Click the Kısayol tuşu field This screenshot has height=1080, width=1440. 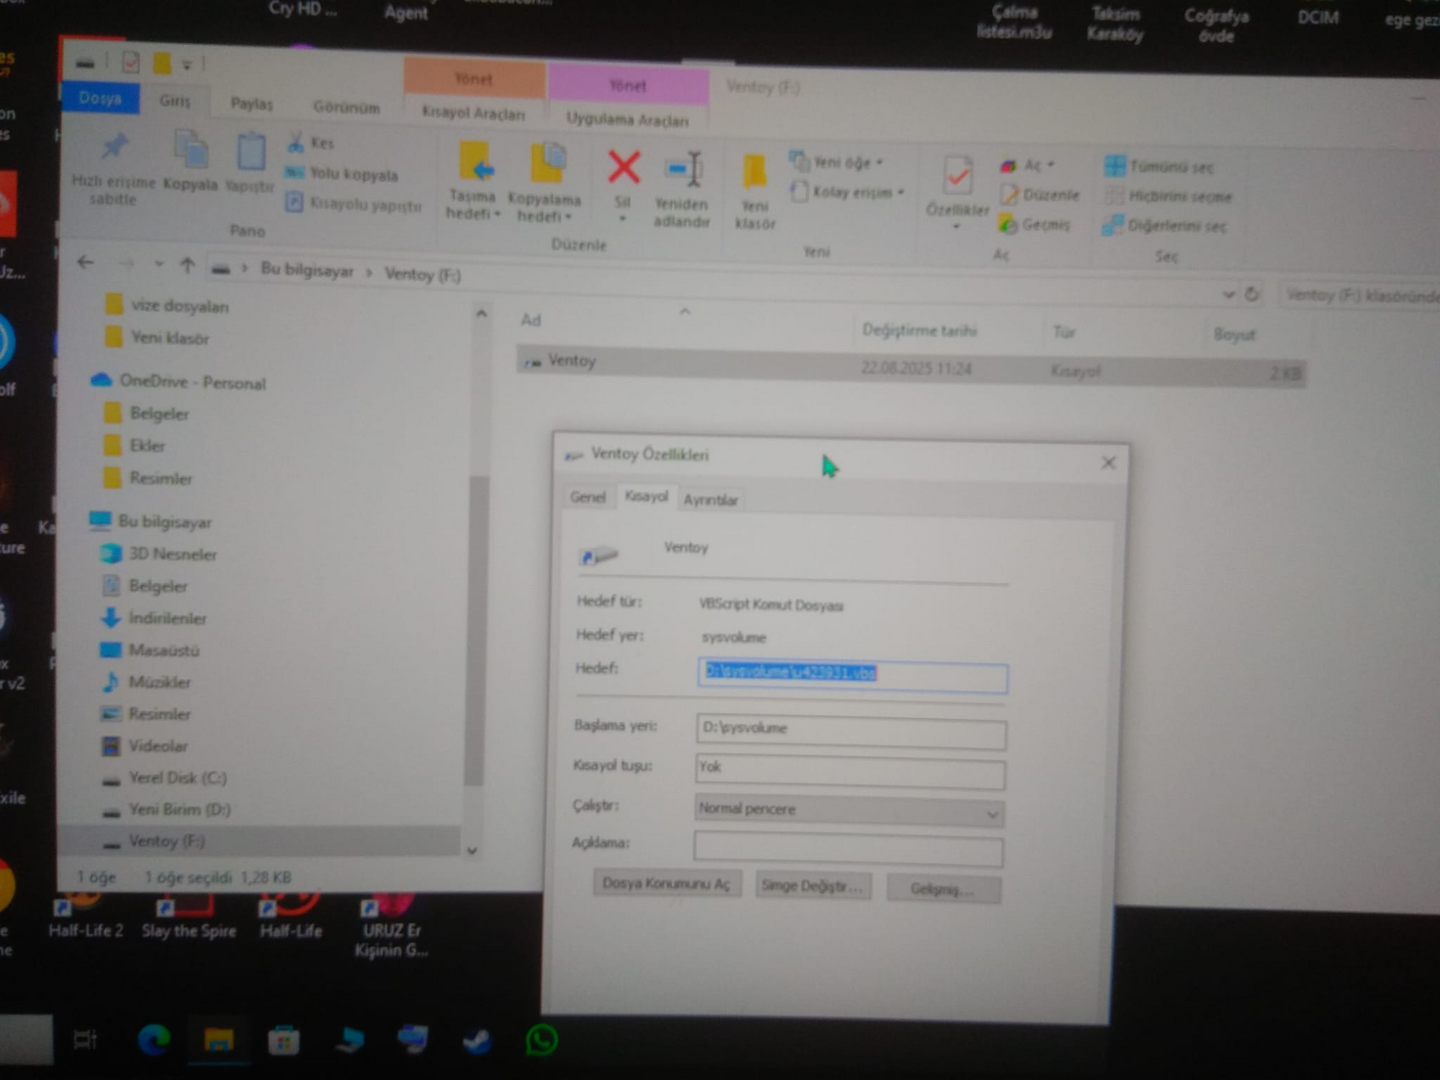849,771
